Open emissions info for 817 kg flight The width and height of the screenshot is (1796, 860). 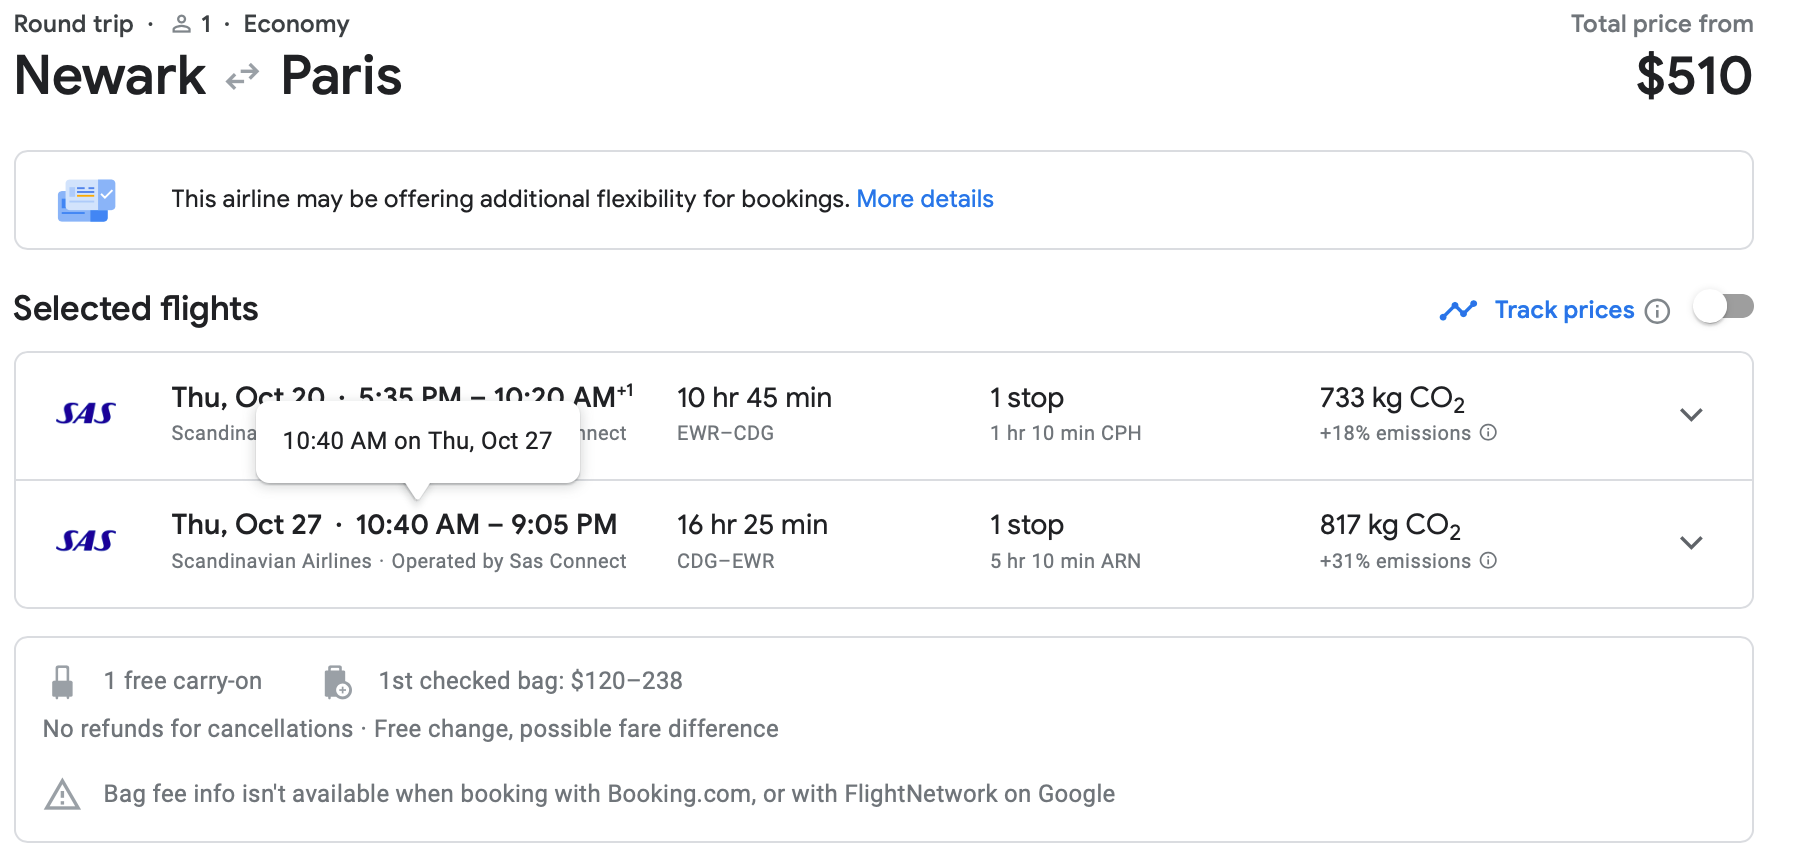[1488, 561]
